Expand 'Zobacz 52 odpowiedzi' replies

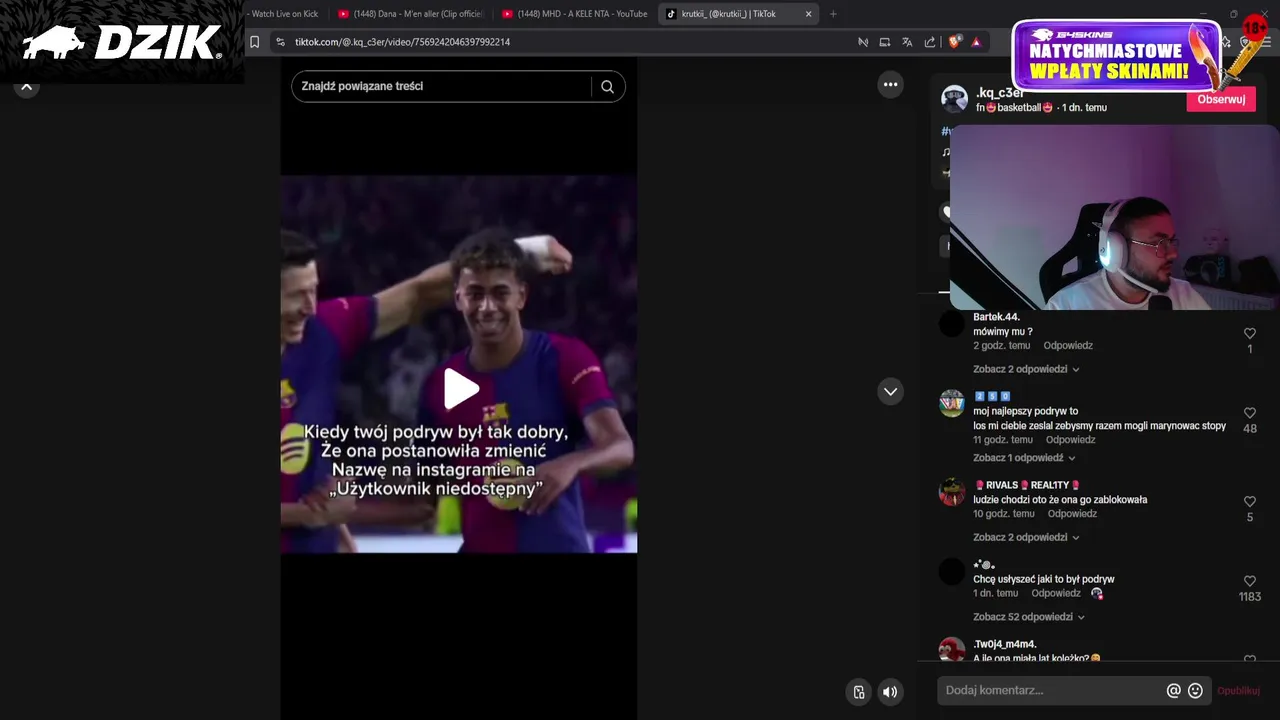pos(1029,617)
